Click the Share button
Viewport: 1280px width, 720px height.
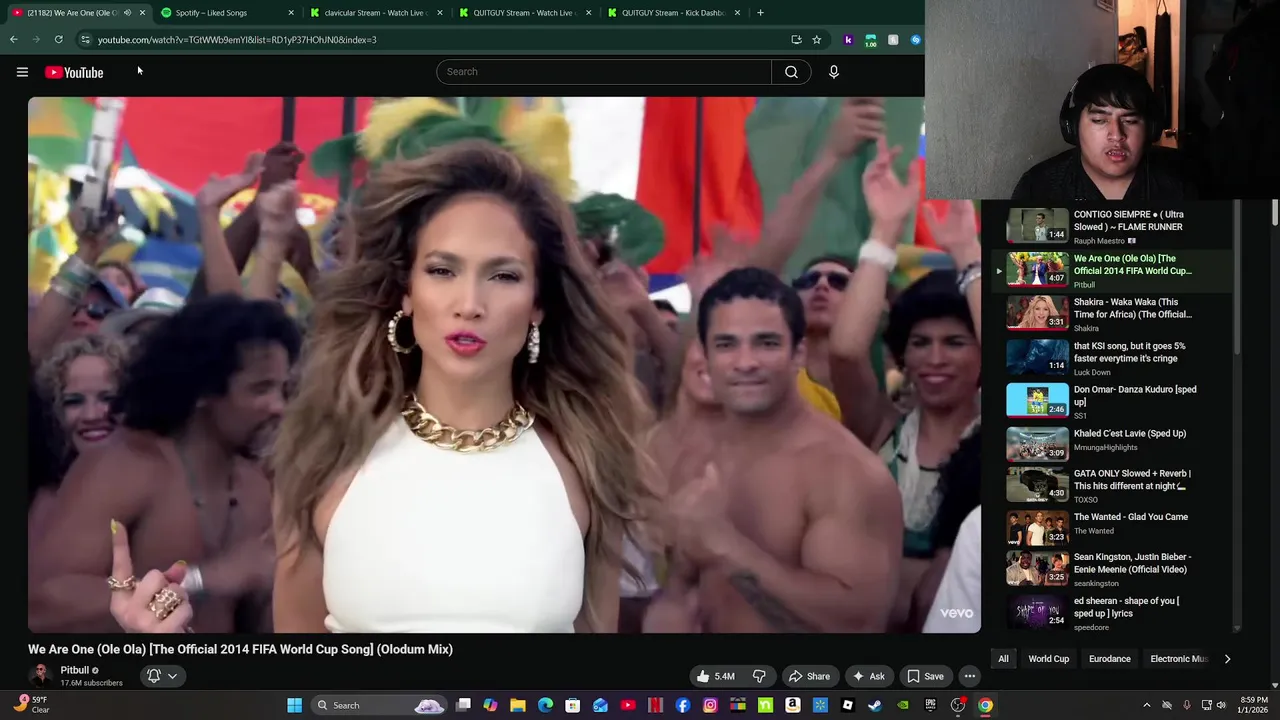[x=809, y=676]
